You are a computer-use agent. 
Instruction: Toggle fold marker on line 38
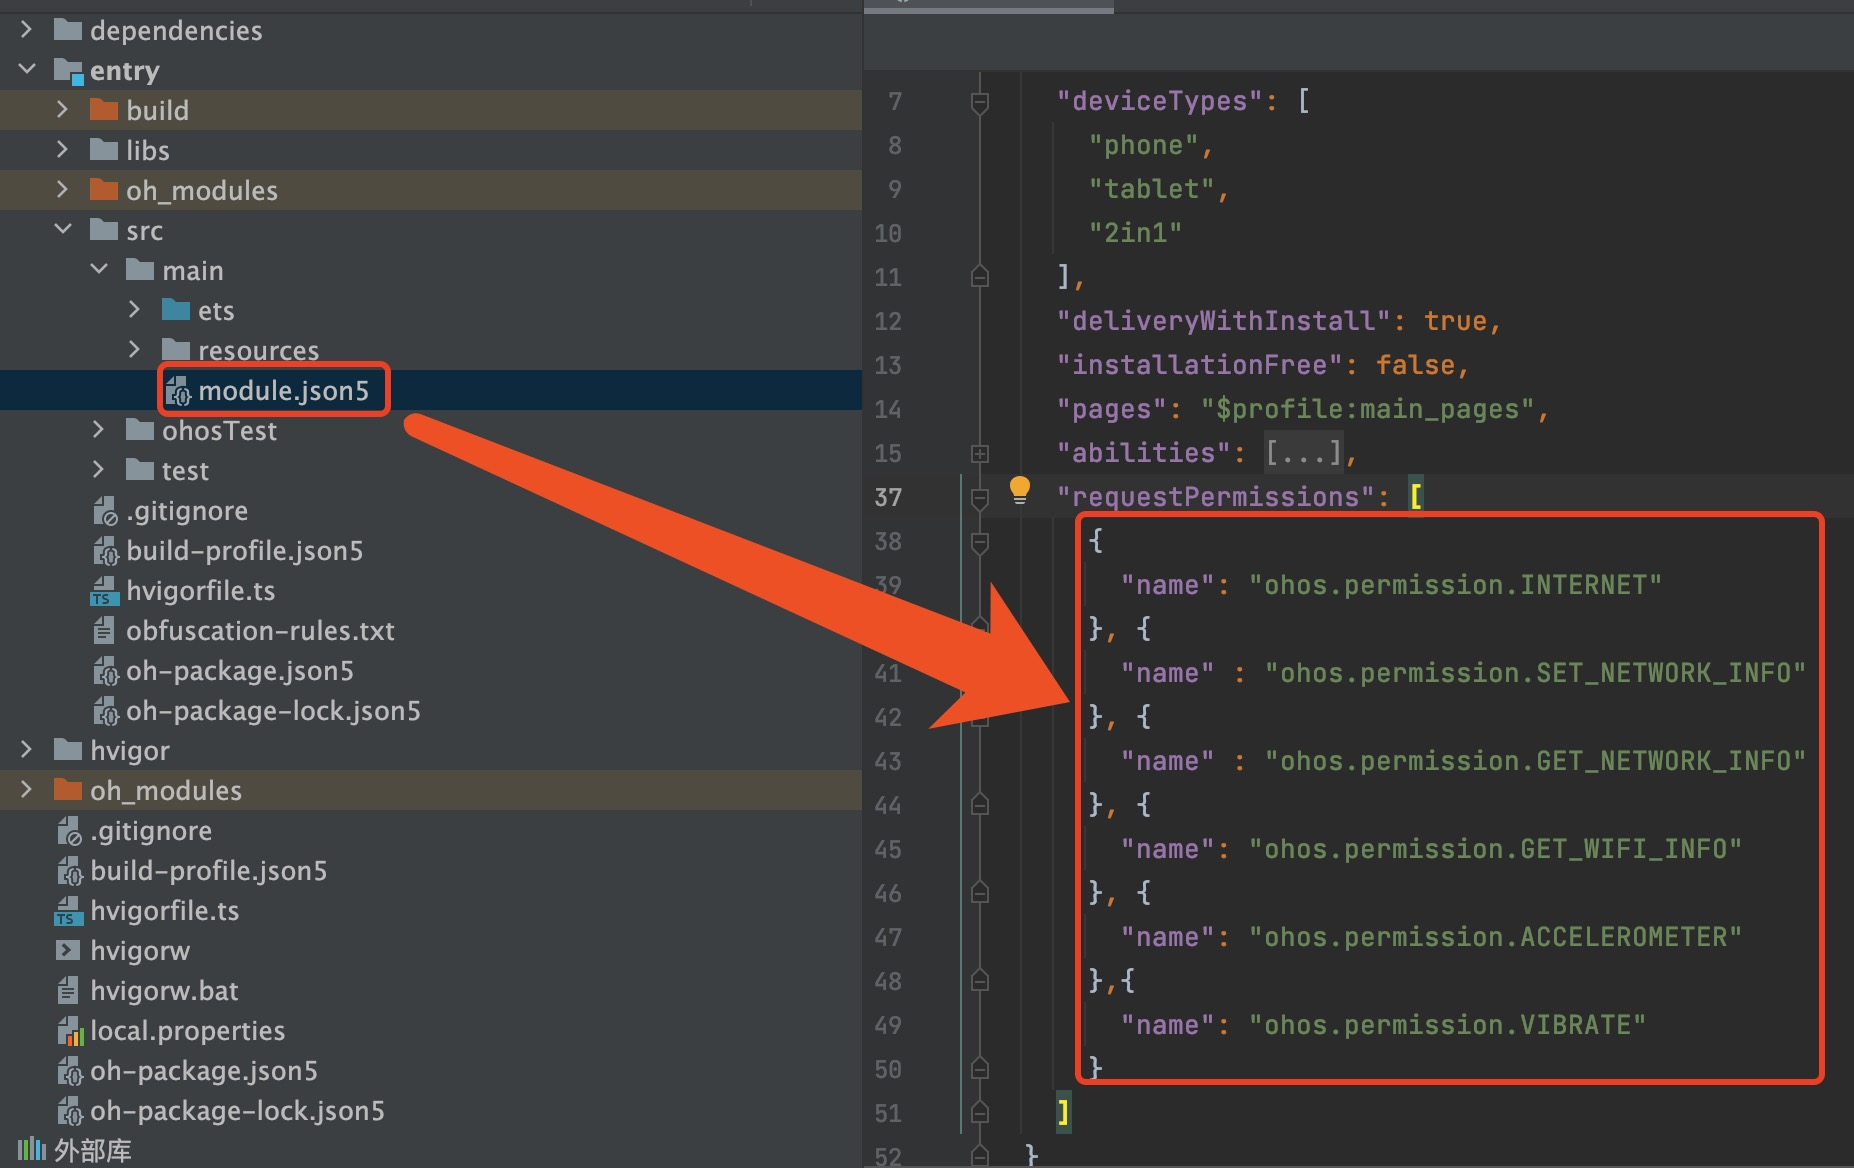pos(980,542)
